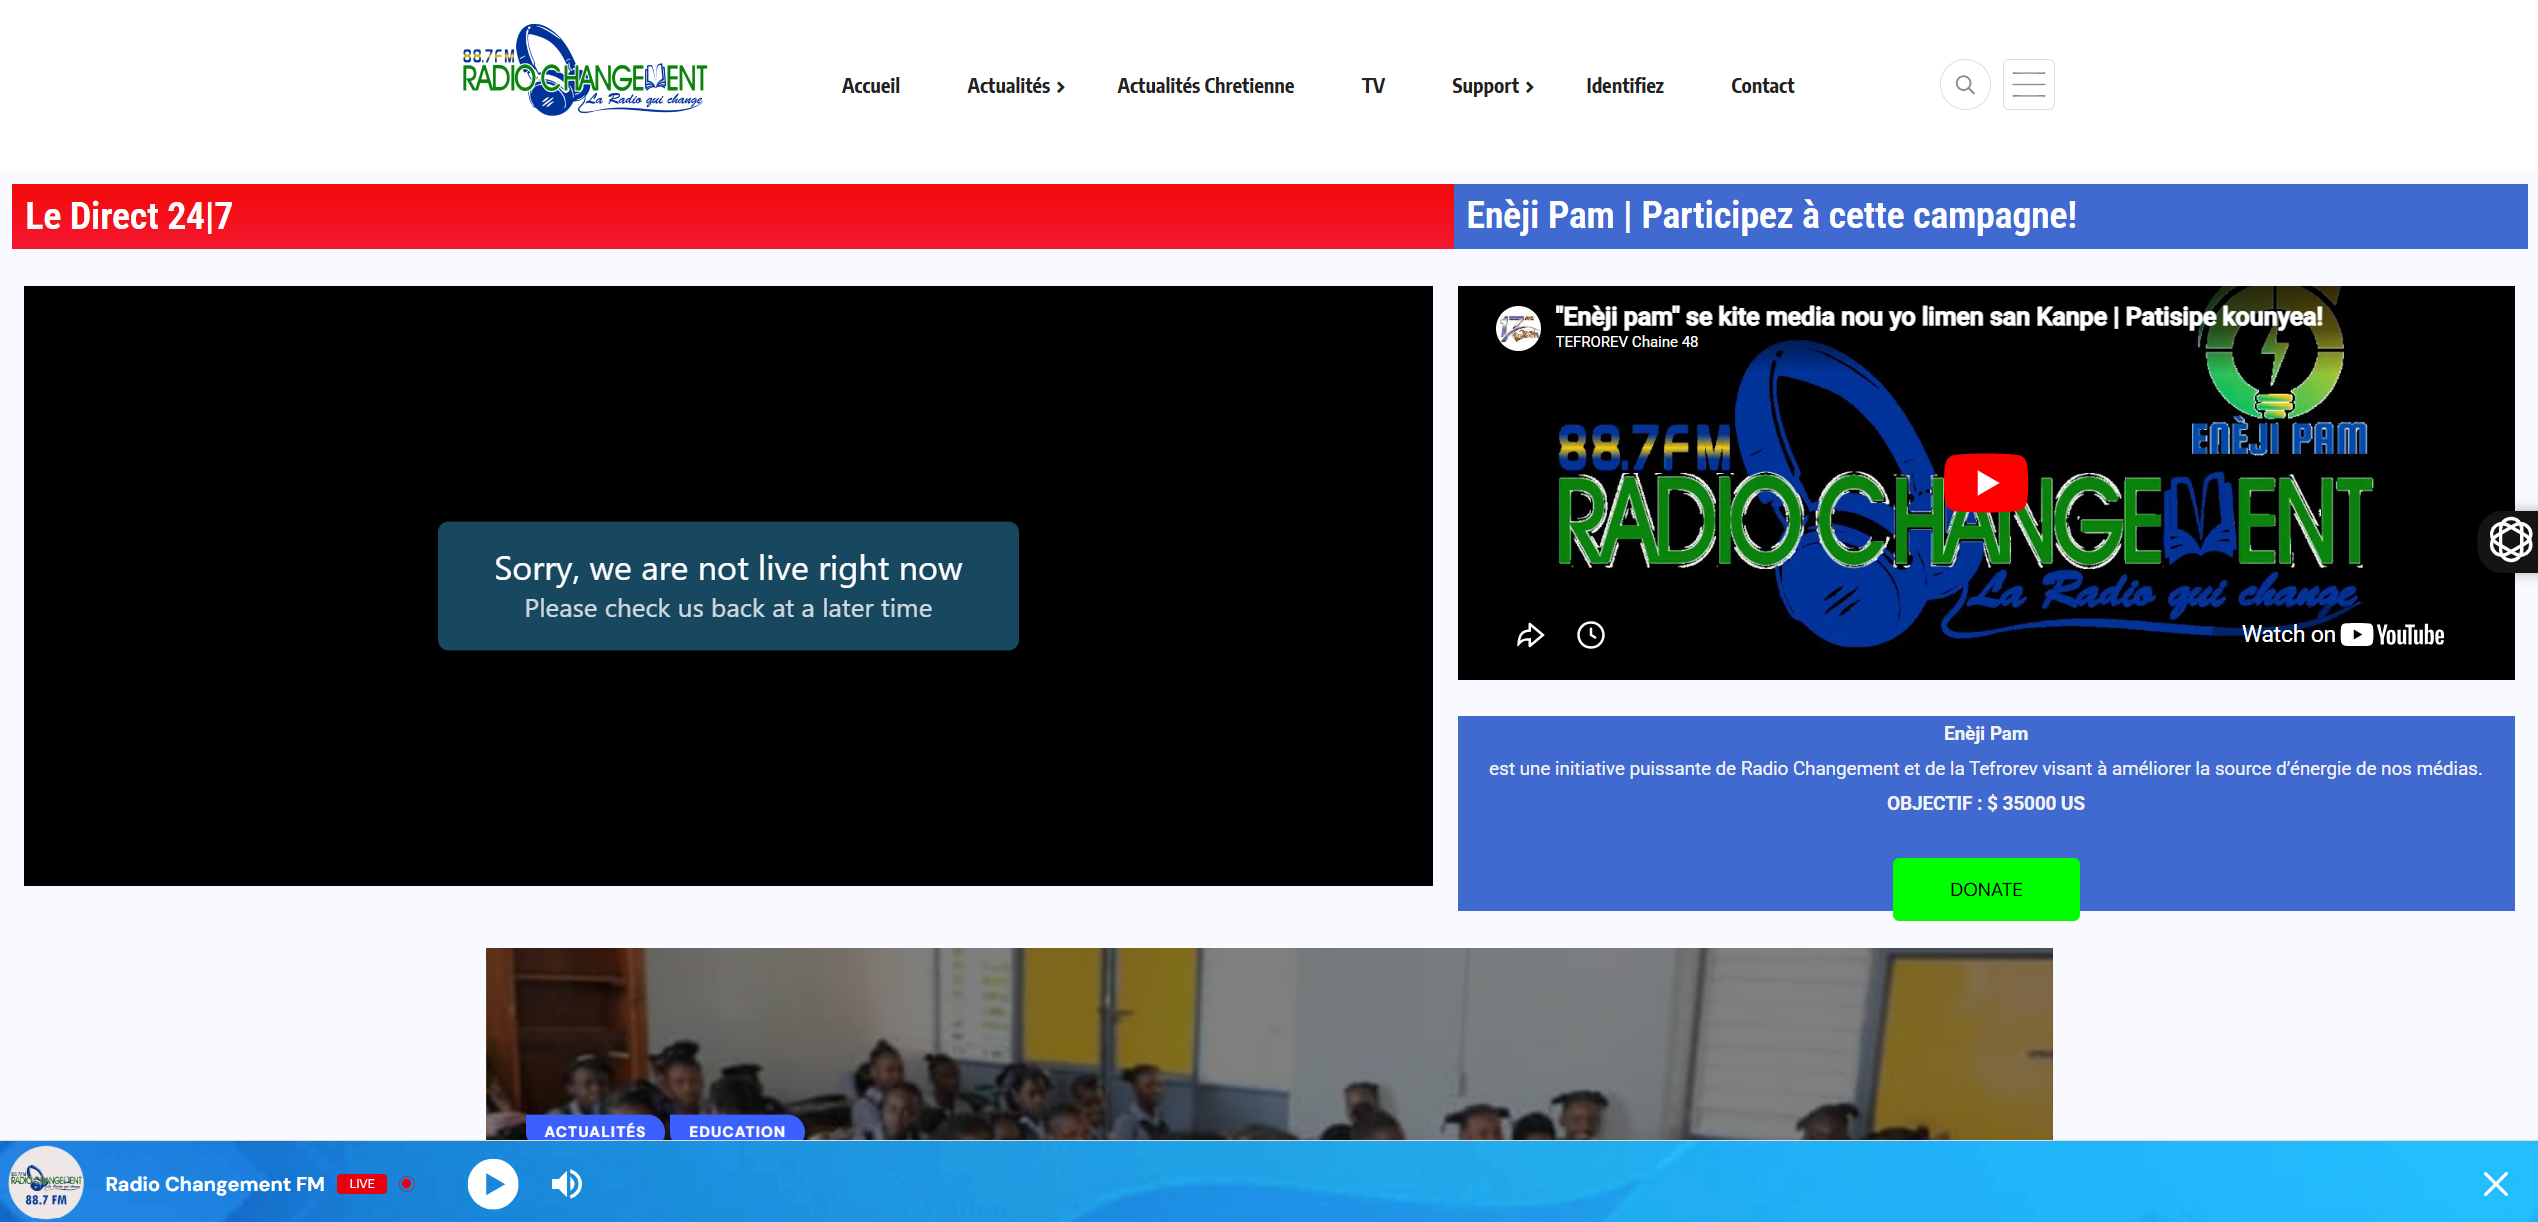
Task: Click the Radio Changement FM player title
Action: [x=215, y=1184]
